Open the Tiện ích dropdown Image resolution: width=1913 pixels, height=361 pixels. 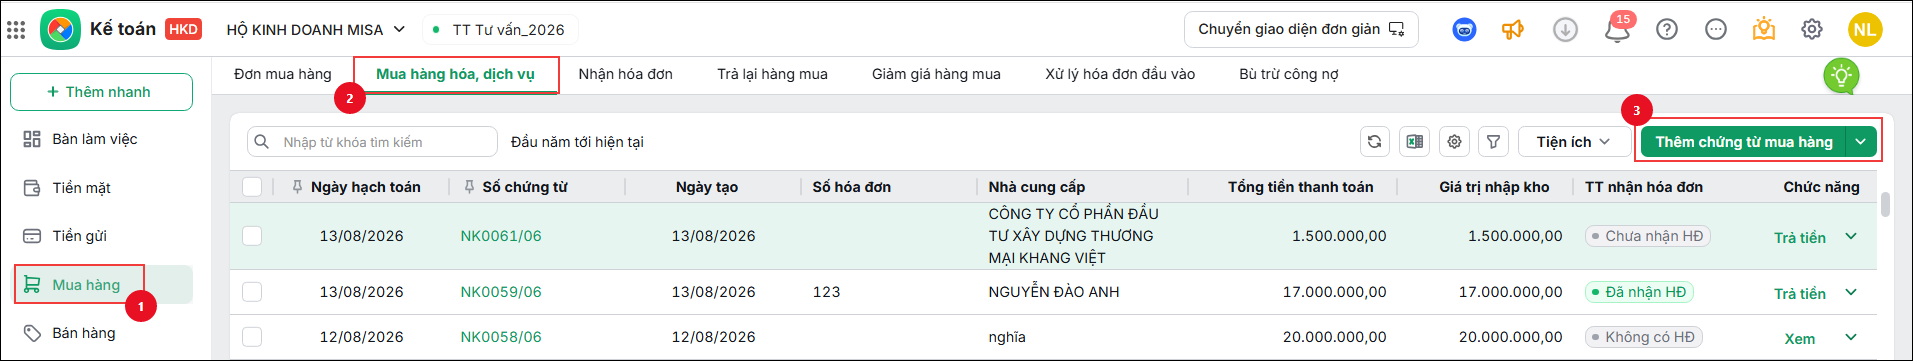(1574, 142)
